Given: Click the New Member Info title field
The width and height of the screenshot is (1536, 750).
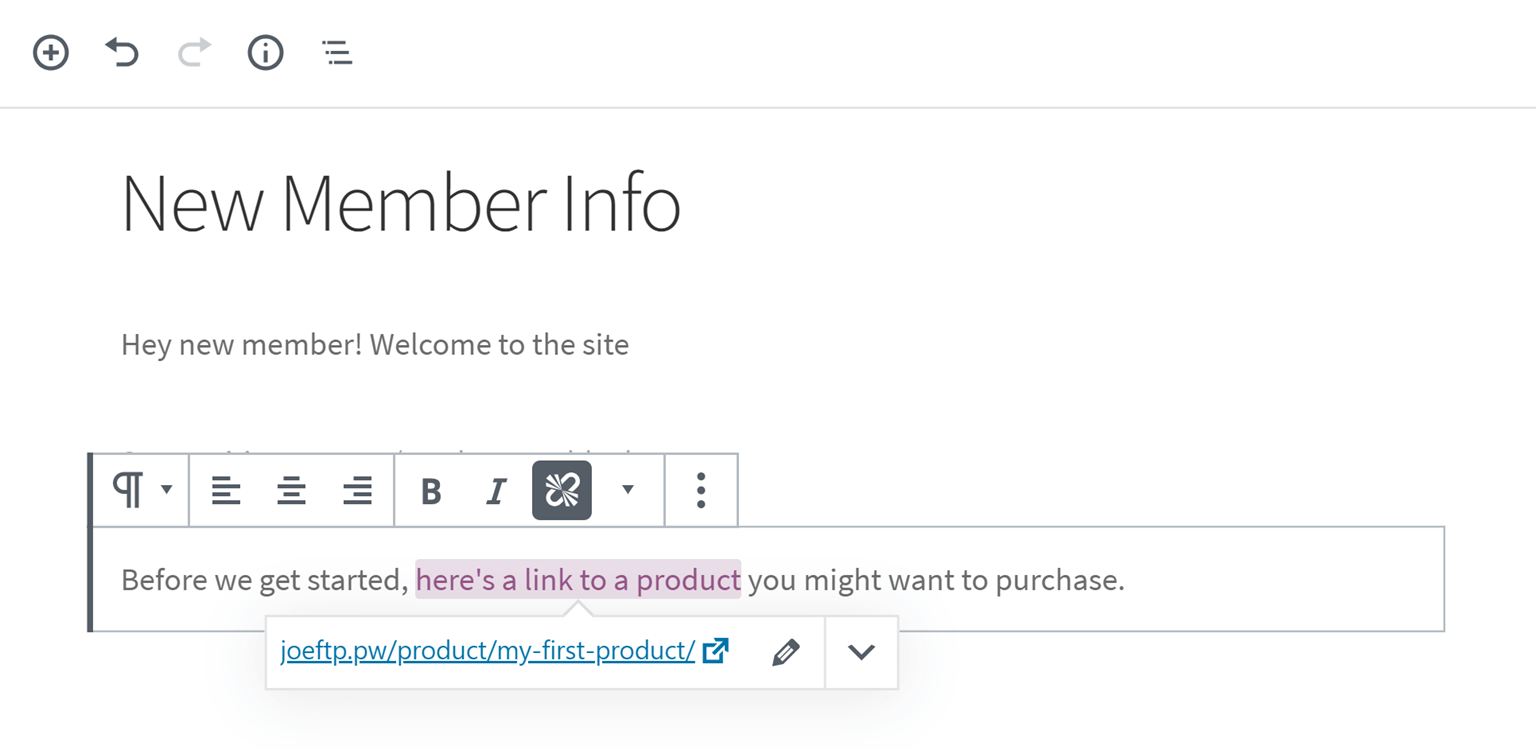Looking at the screenshot, I should pyautogui.click(x=401, y=203).
